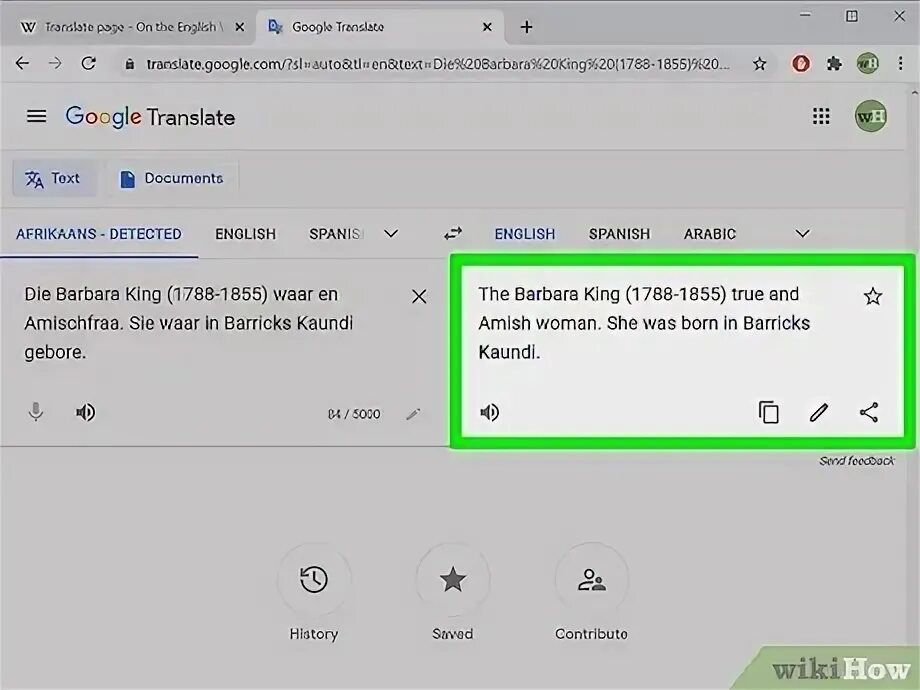
Task: Open the Chrome profile avatar in toolbar
Action: point(867,63)
